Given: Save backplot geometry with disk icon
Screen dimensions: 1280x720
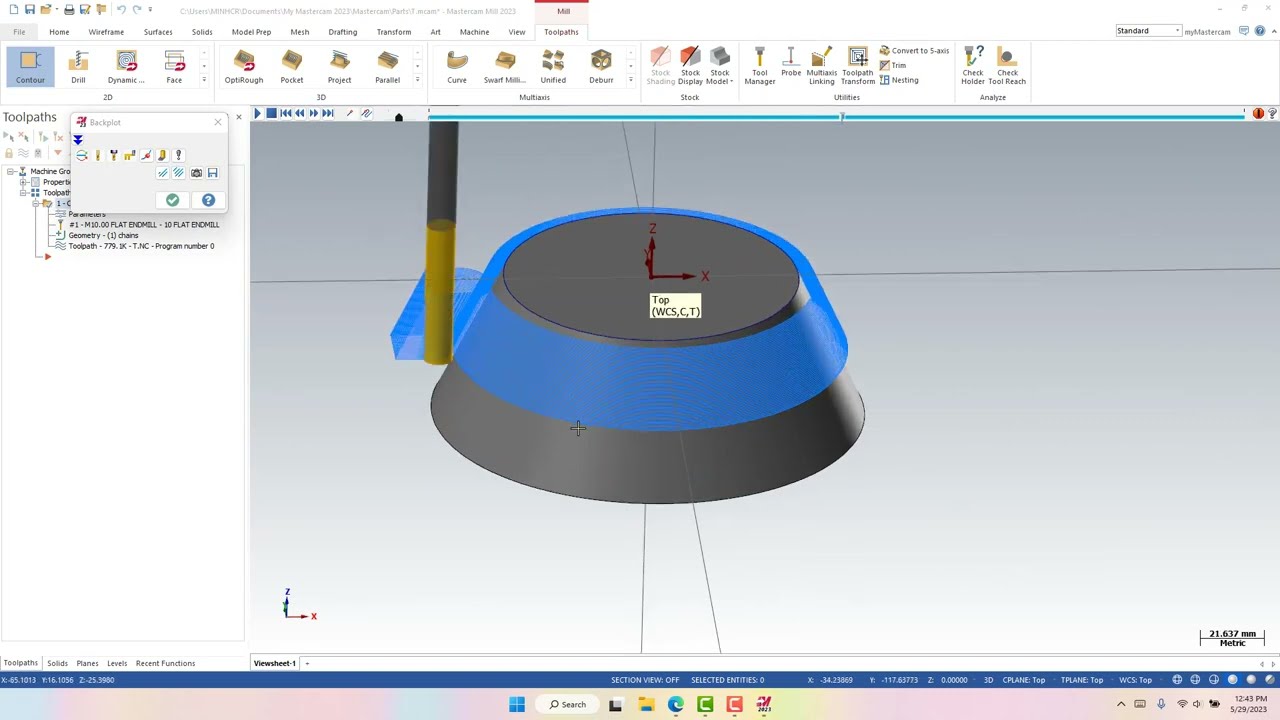Looking at the screenshot, I should 212,173.
